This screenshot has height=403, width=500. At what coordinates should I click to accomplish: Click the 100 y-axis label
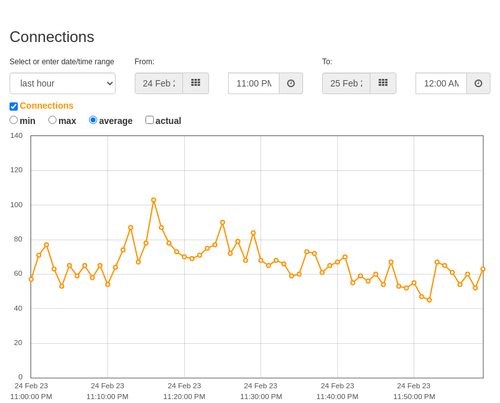click(x=16, y=205)
